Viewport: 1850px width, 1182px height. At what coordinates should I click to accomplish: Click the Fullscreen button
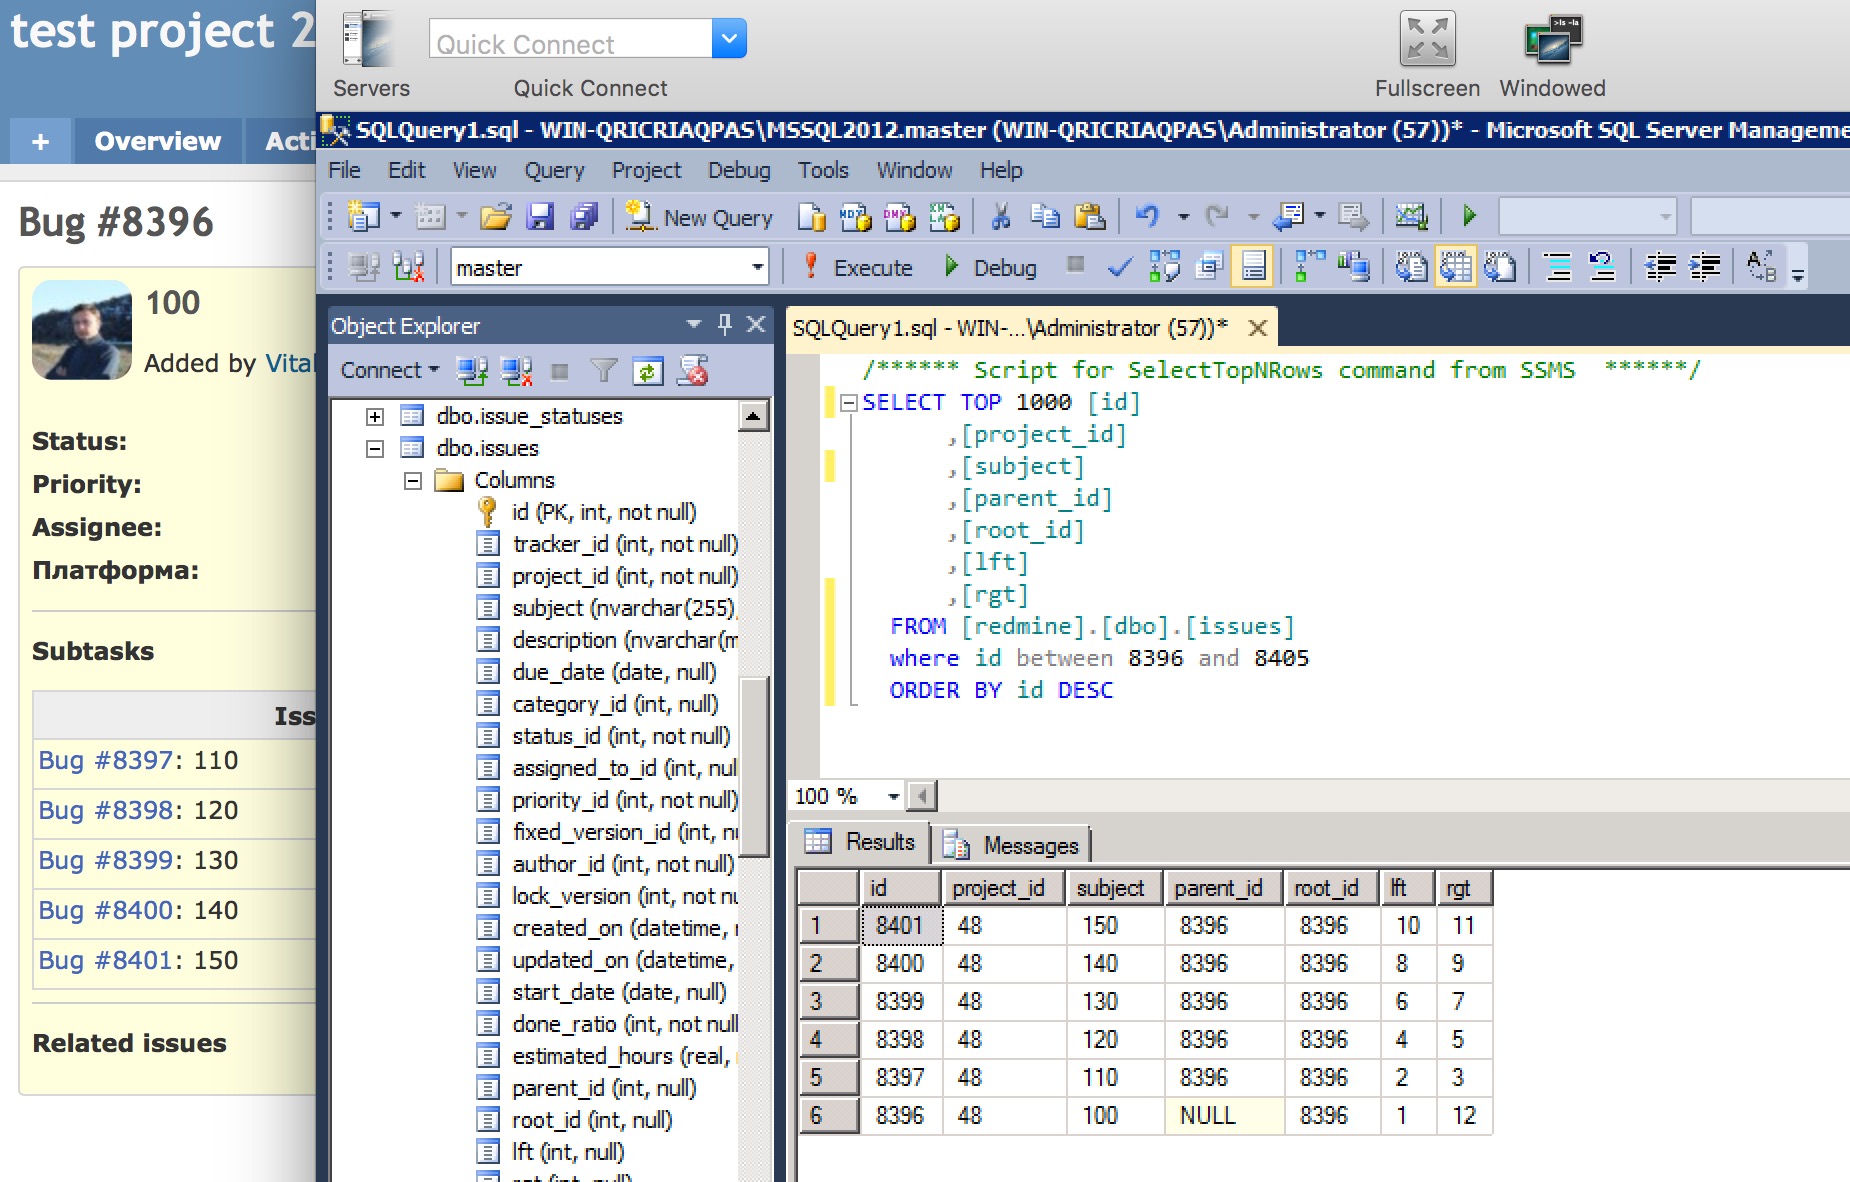[x=1427, y=55]
